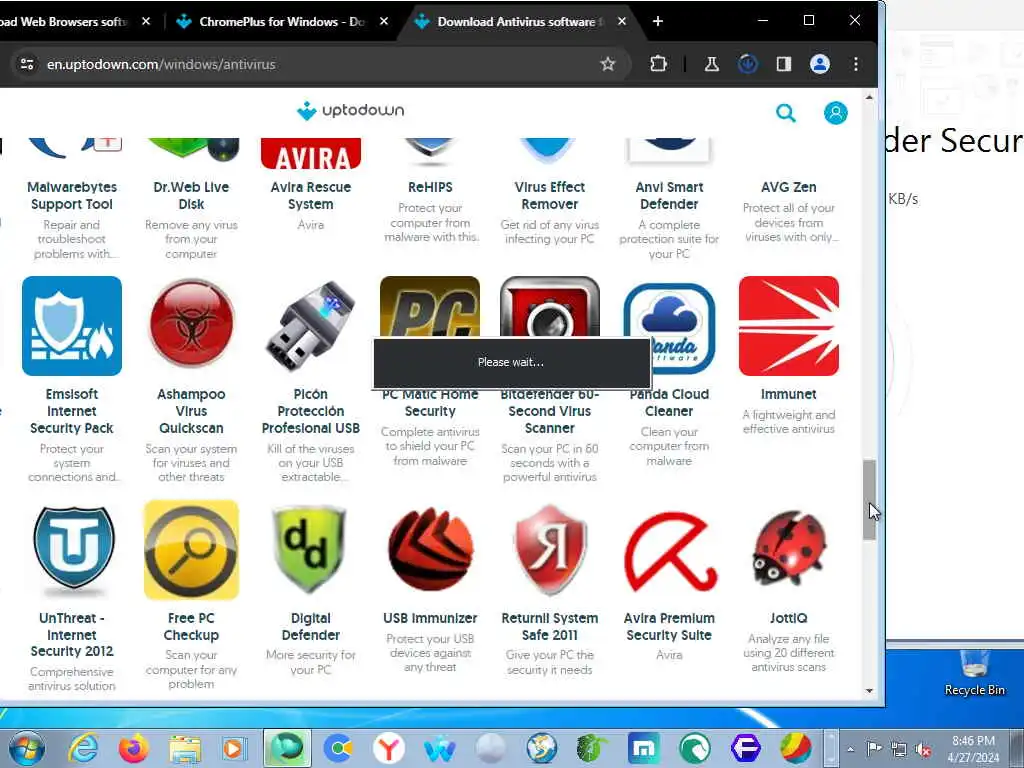The height and width of the screenshot is (768, 1024).
Task: Launch Firefox from the taskbar
Action: coord(133,748)
